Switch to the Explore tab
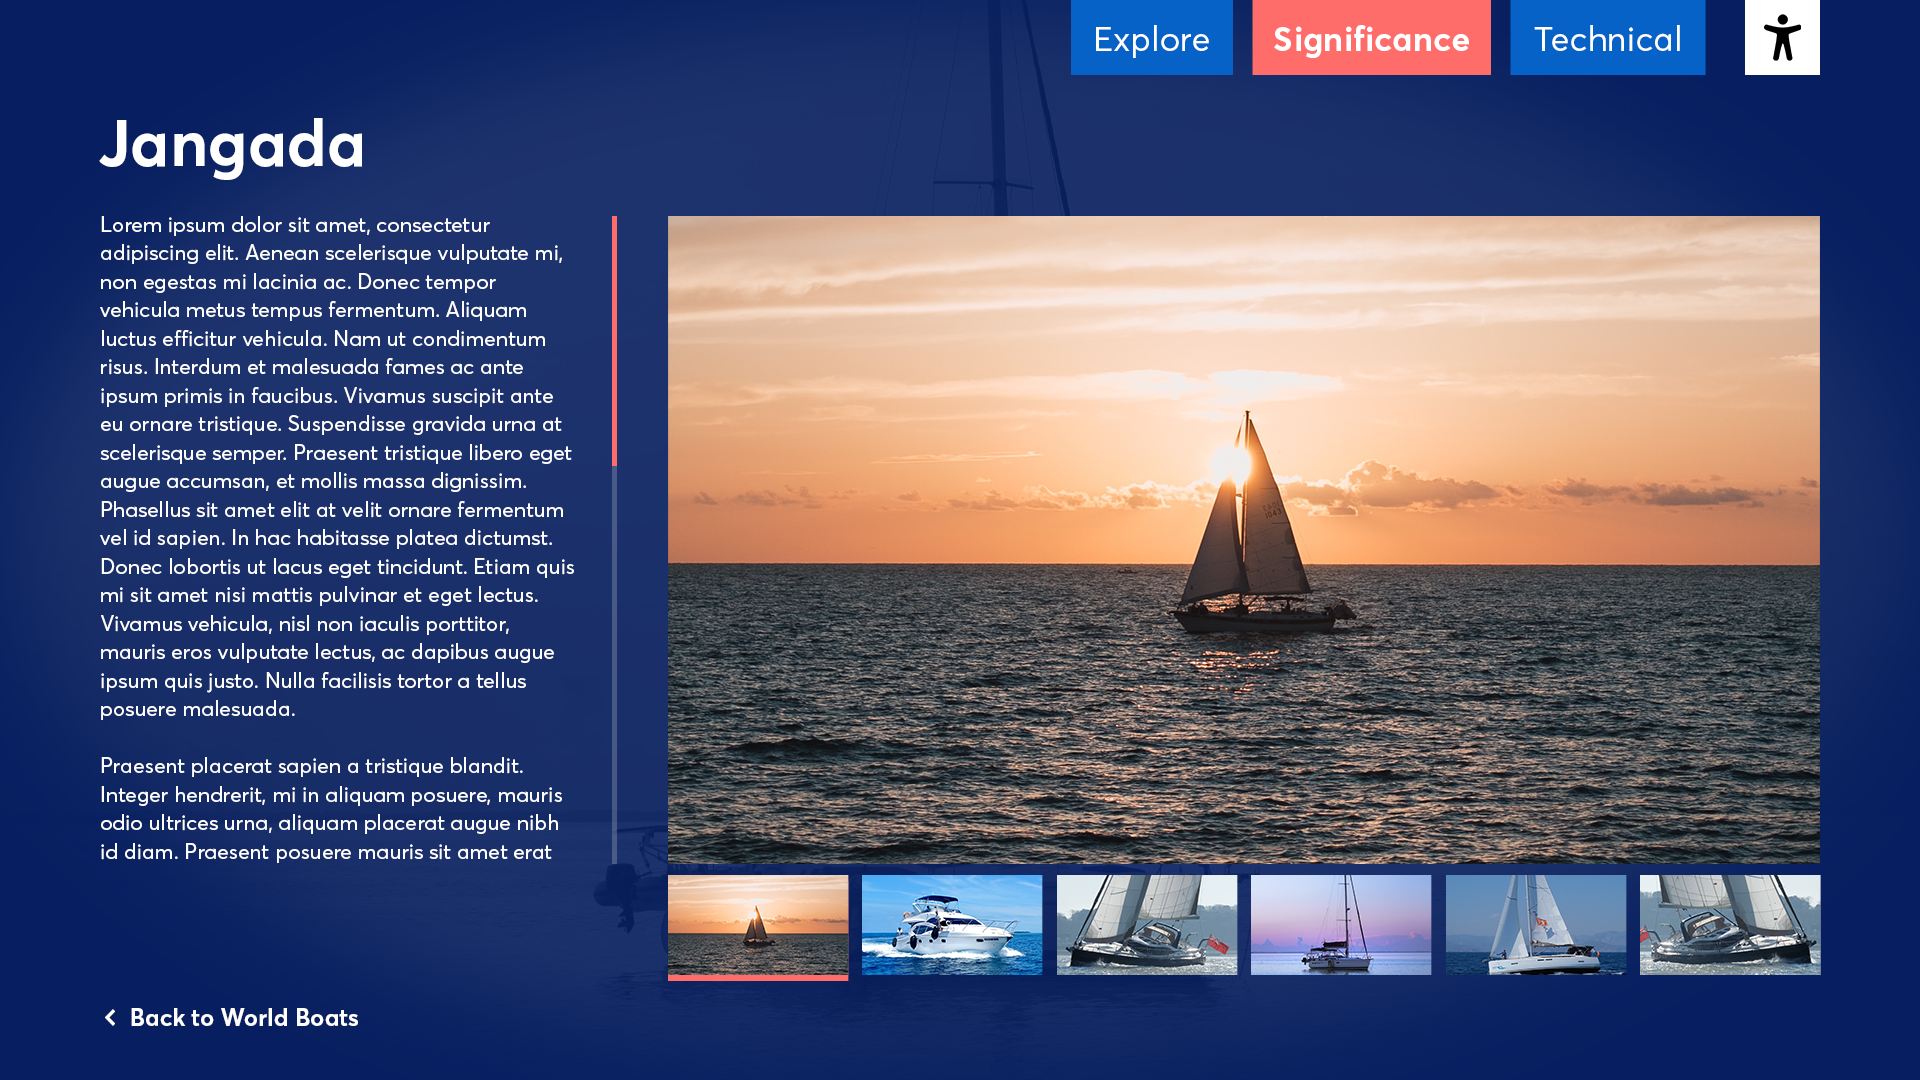1920x1080 pixels. click(x=1151, y=38)
